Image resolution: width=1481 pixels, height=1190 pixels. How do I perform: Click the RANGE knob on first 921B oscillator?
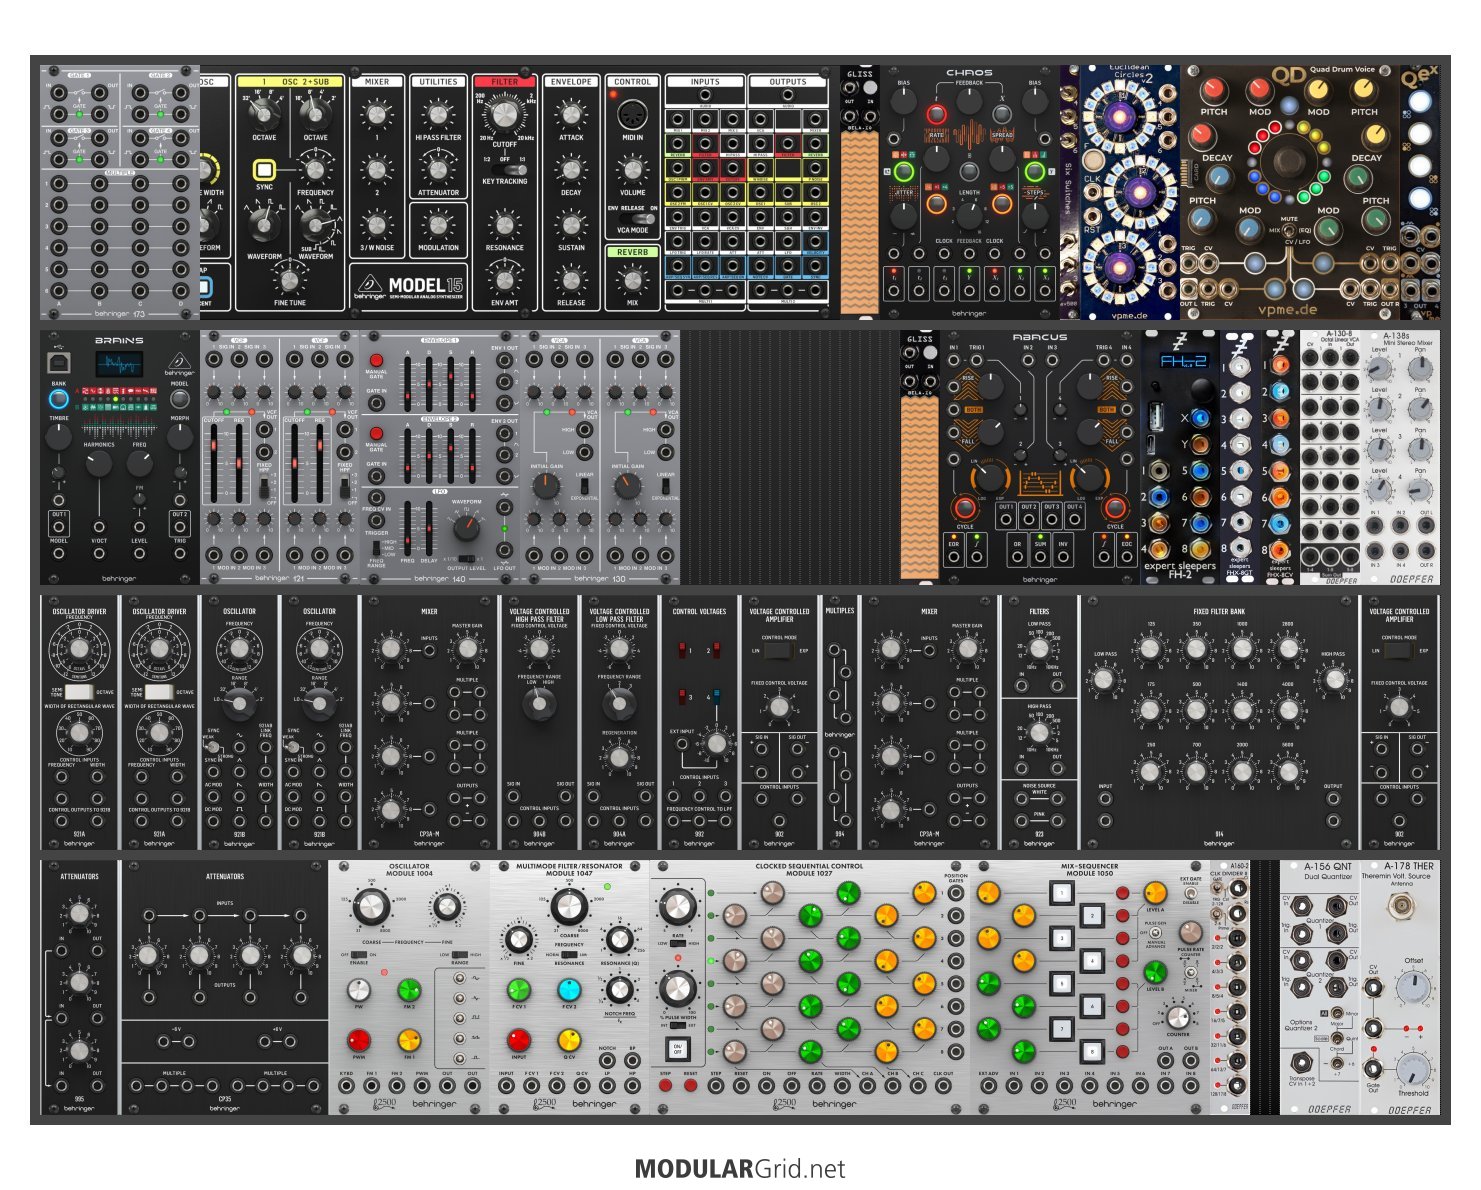pos(239,706)
